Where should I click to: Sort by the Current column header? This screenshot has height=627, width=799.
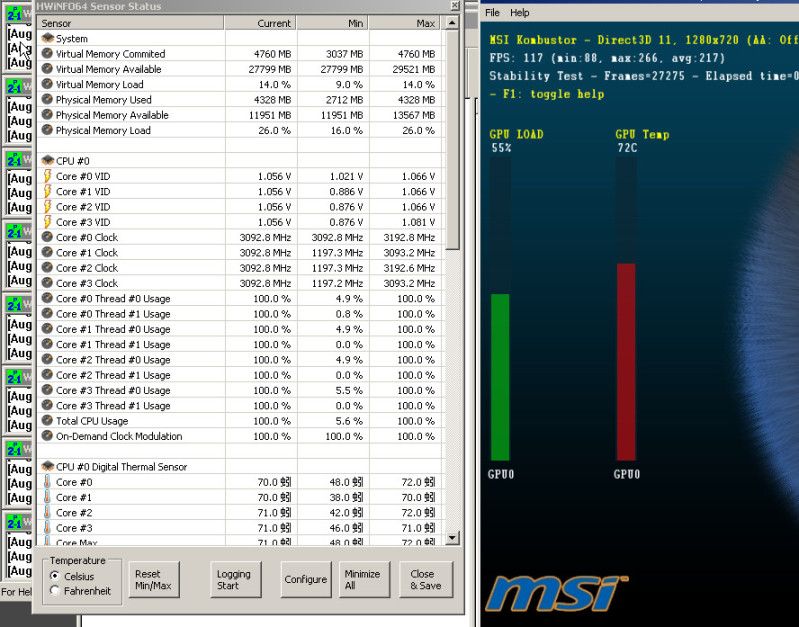pyautogui.click(x=260, y=23)
